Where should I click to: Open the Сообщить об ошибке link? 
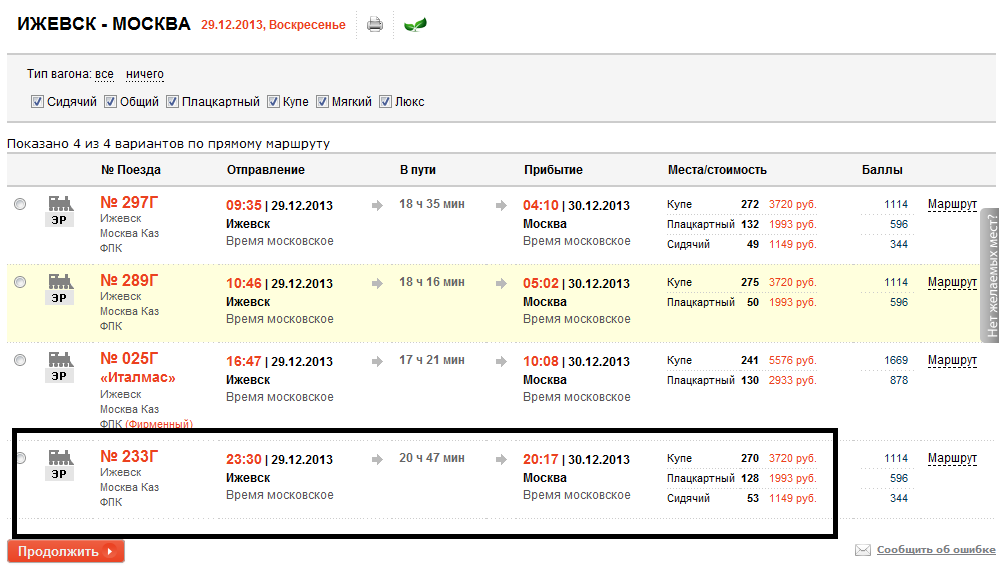point(936,550)
